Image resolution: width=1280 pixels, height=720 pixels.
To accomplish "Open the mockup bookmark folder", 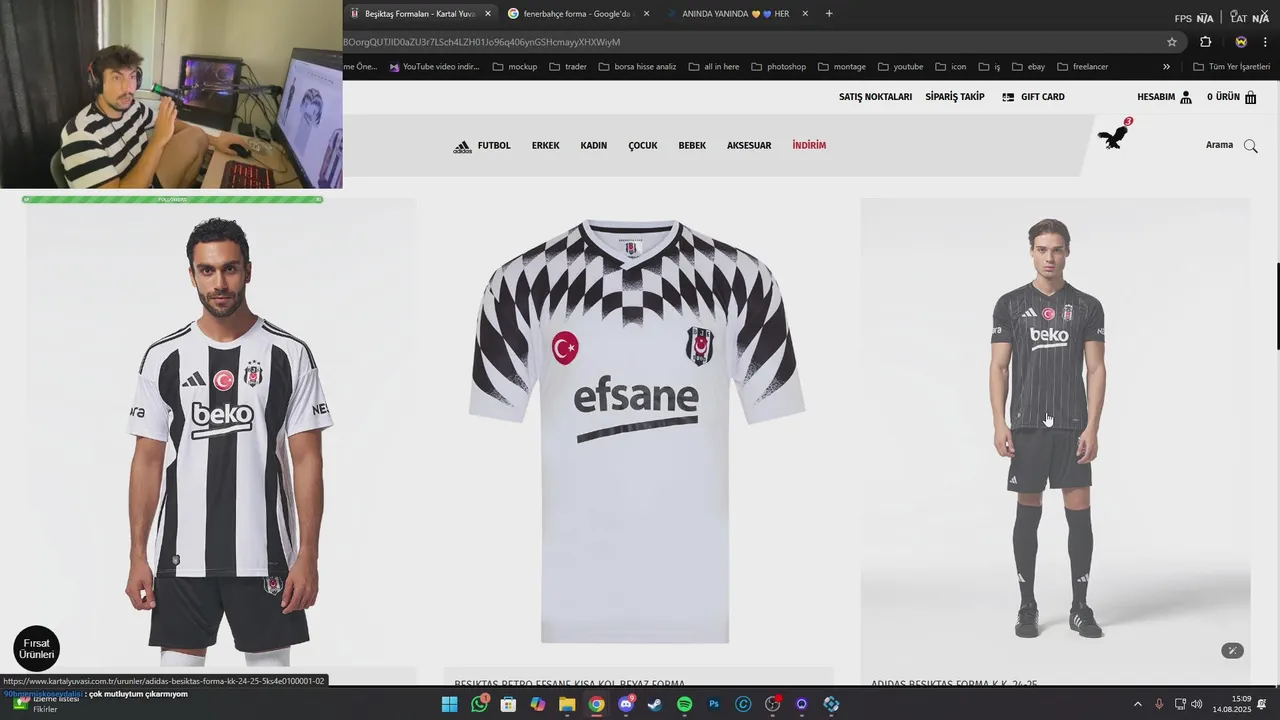I will [515, 67].
